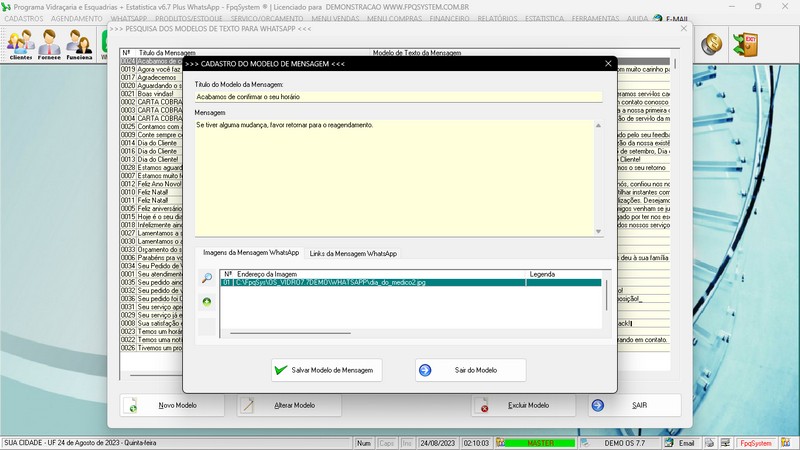Open the Fornece suppliers icon

[49, 44]
